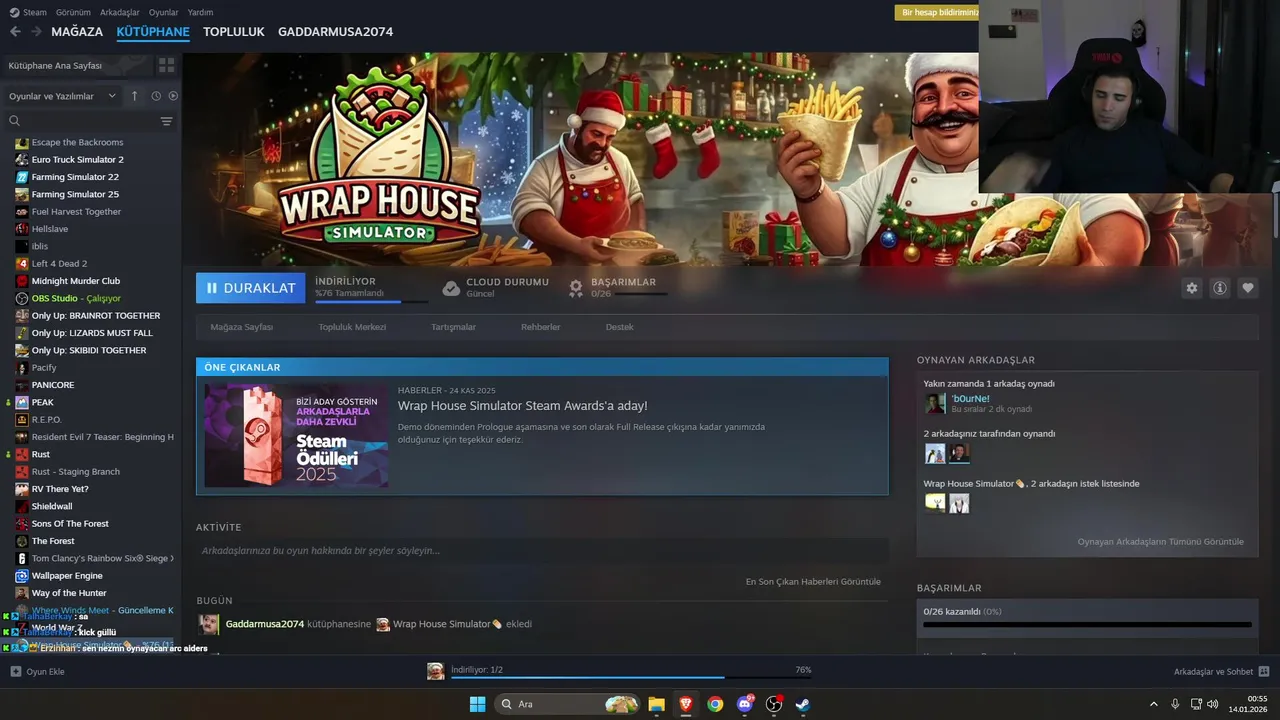Open Mağaza Sayfası game link
Viewport: 1280px width, 720px height.
[241, 327]
